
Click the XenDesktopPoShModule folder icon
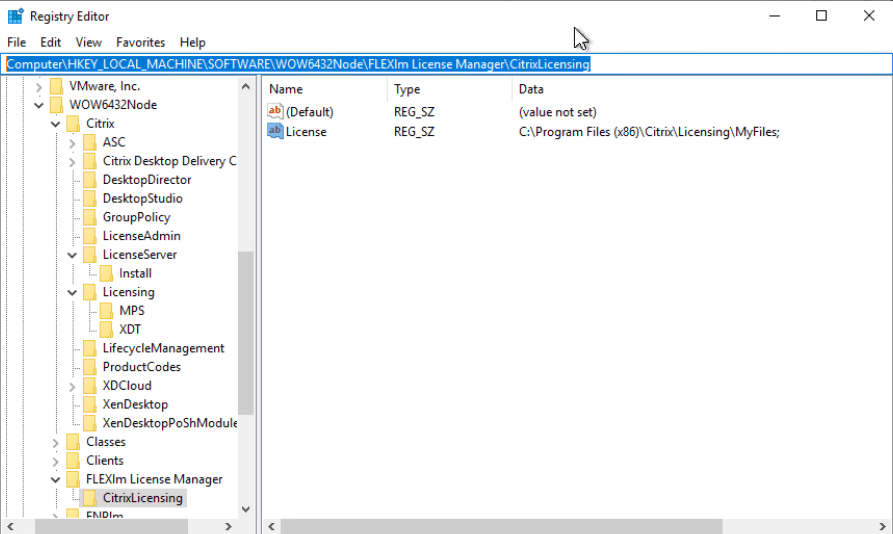pyautogui.click(x=89, y=423)
